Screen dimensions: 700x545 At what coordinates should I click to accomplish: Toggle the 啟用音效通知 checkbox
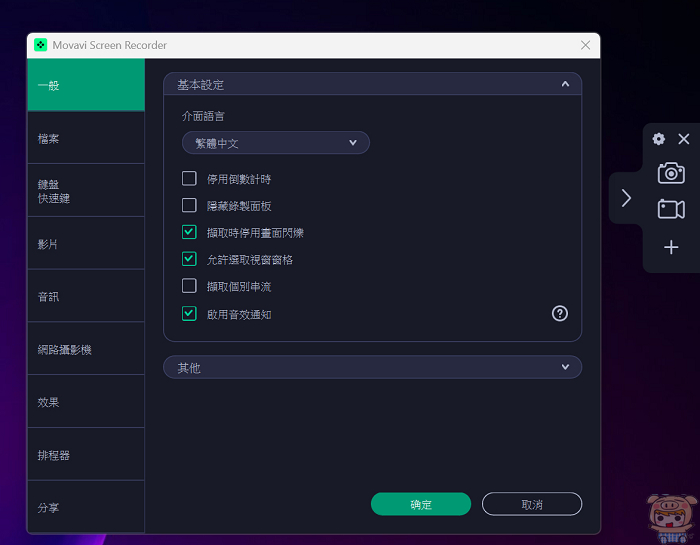point(189,314)
